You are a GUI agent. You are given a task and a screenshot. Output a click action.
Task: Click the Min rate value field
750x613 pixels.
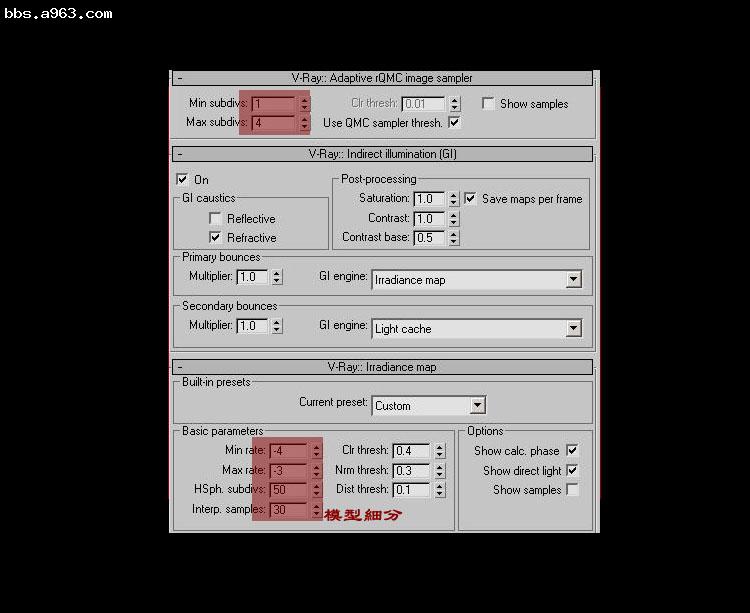(288, 450)
